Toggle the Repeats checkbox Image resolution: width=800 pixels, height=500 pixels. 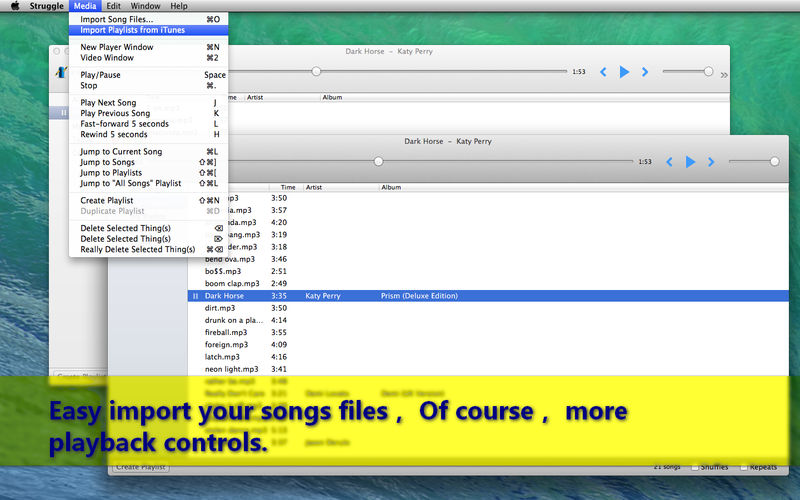click(x=744, y=467)
